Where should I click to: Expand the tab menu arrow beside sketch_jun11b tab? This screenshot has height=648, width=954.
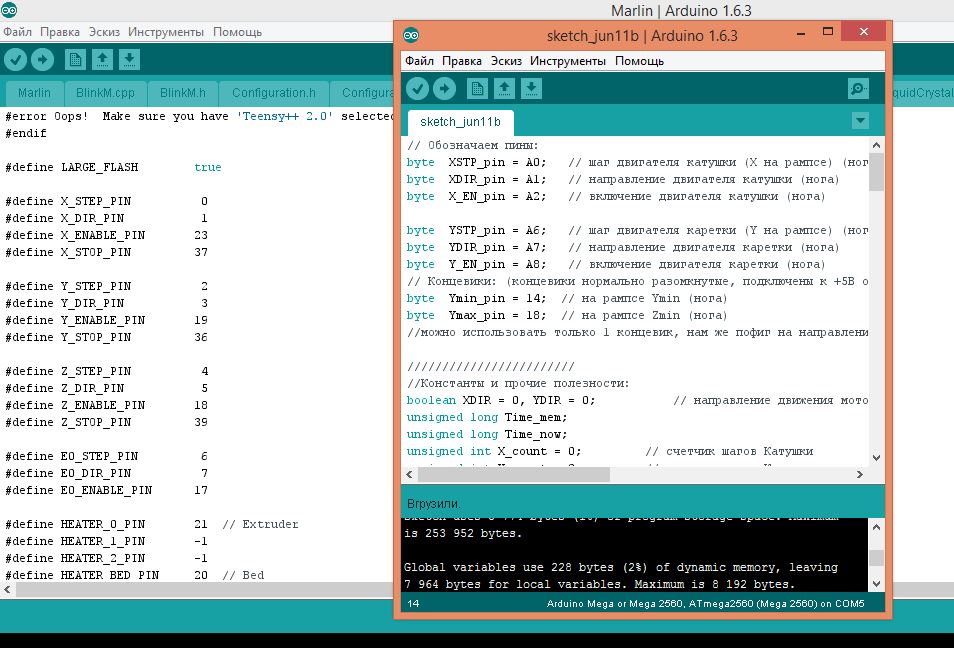point(859,121)
